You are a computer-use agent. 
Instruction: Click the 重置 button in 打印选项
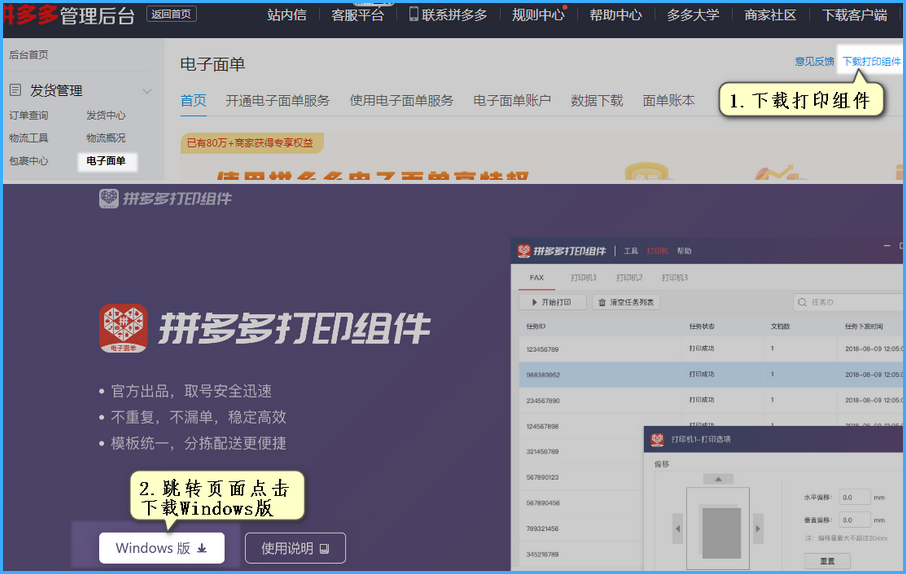(x=827, y=561)
